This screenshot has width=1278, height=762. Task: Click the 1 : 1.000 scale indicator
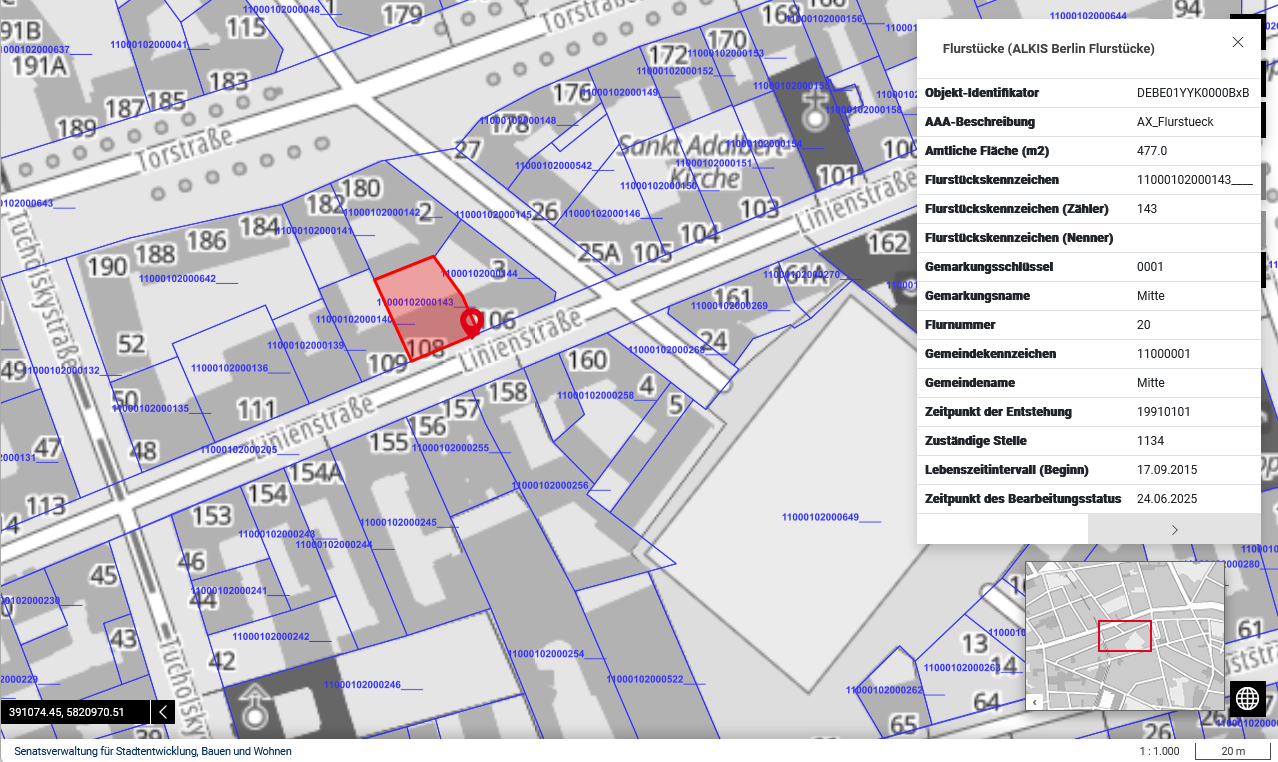click(1159, 751)
